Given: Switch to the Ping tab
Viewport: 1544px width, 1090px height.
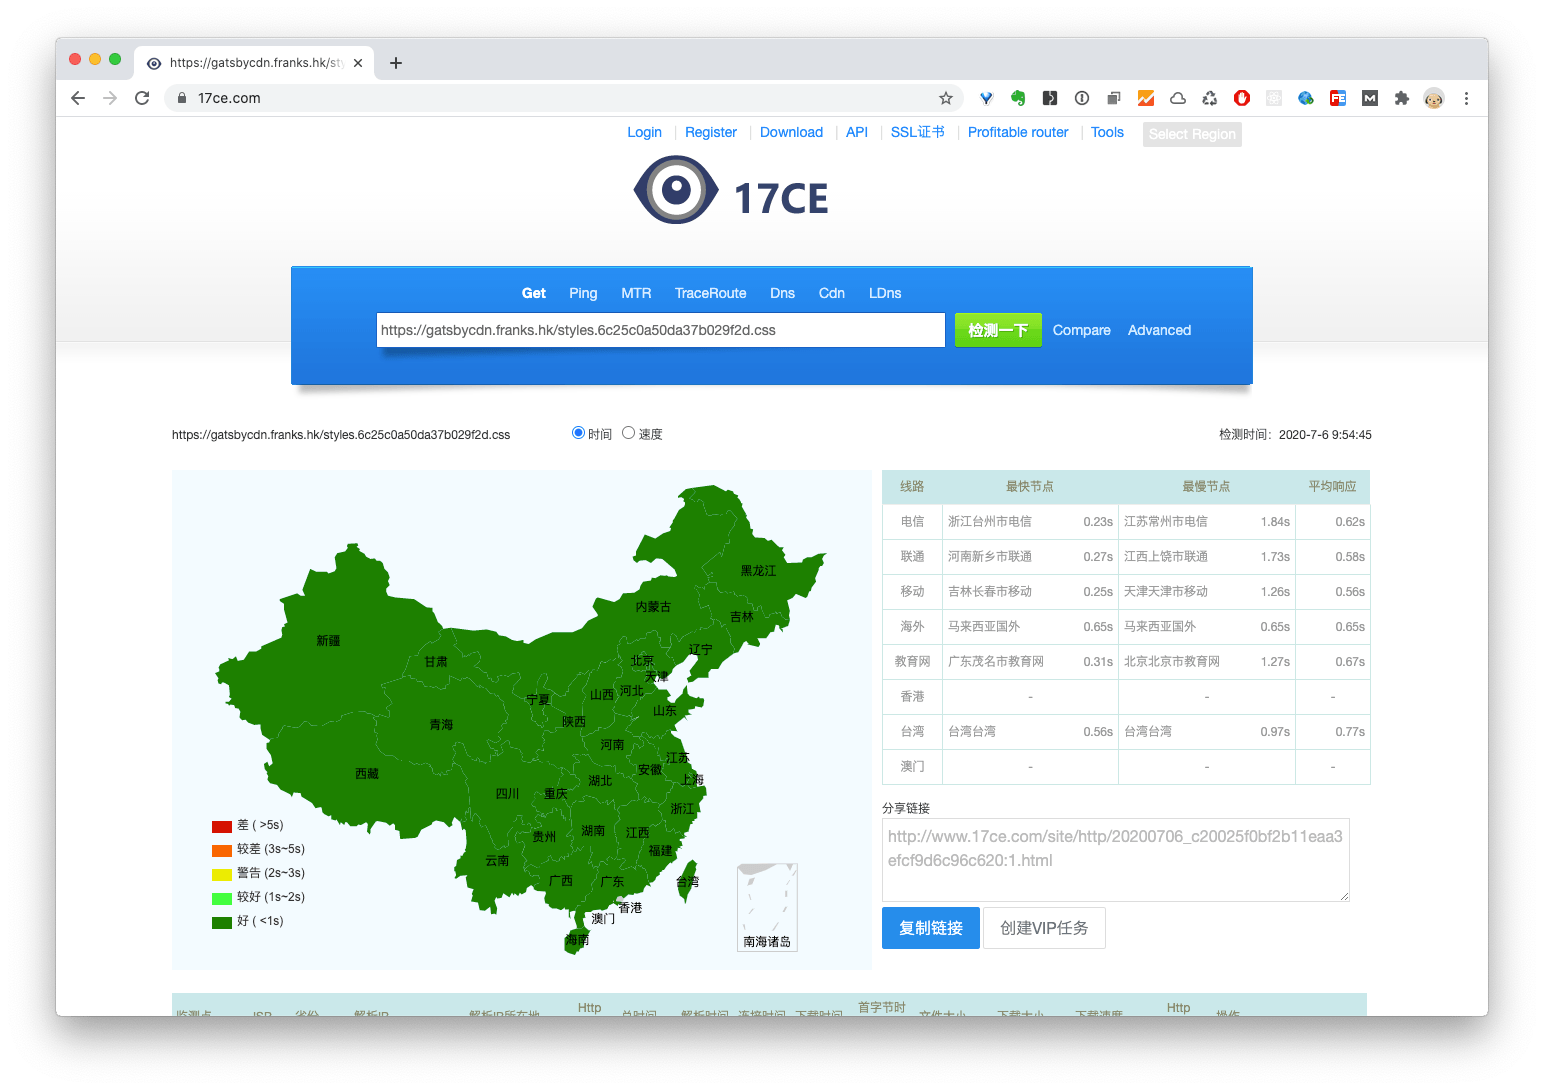Looking at the screenshot, I should [583, 293].
